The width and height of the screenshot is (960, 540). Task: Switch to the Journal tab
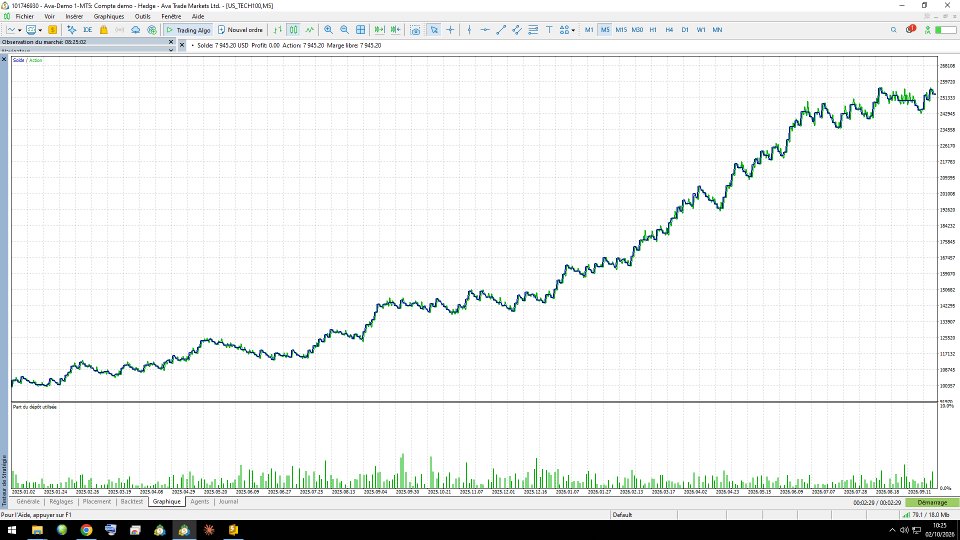point(228,501)
